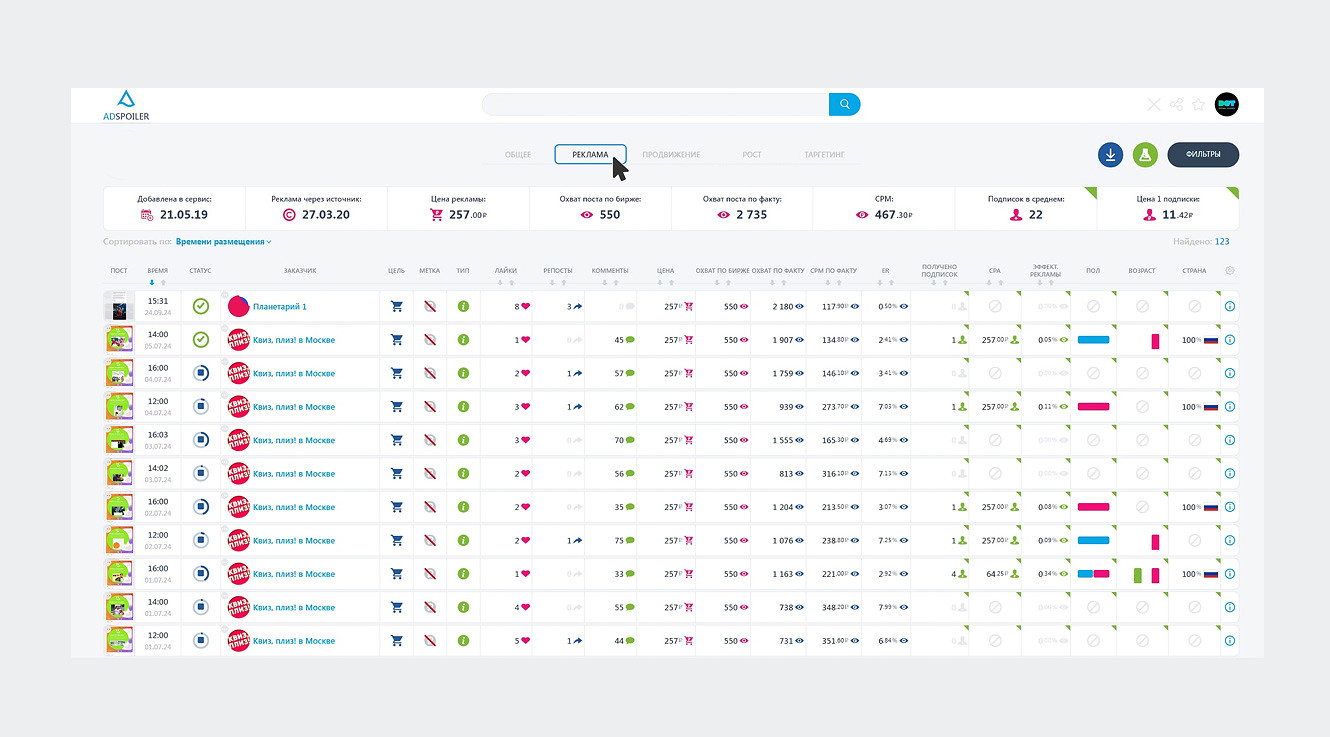Click the blue search magnifier button
This screenshot has height=737, width=1330.
click(x=845, y=104)
